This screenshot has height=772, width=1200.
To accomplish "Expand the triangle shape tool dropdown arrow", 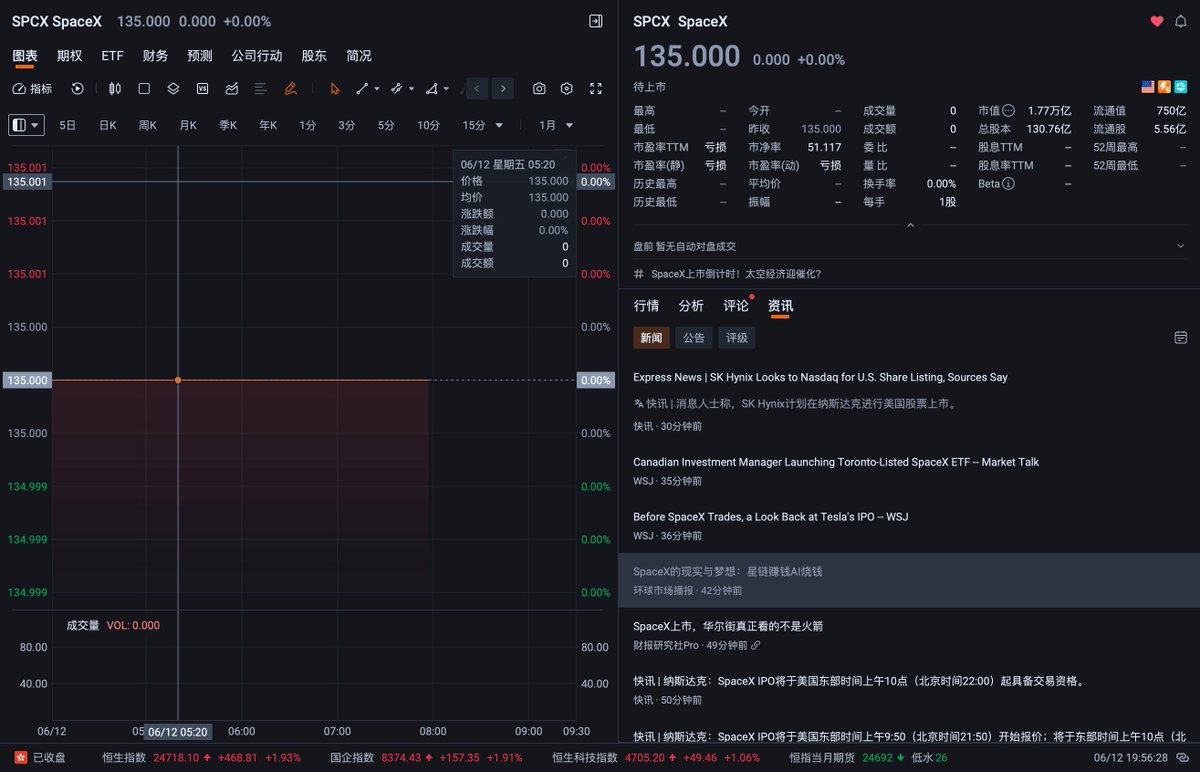I will pyautogui.click(x=445, y=89).
